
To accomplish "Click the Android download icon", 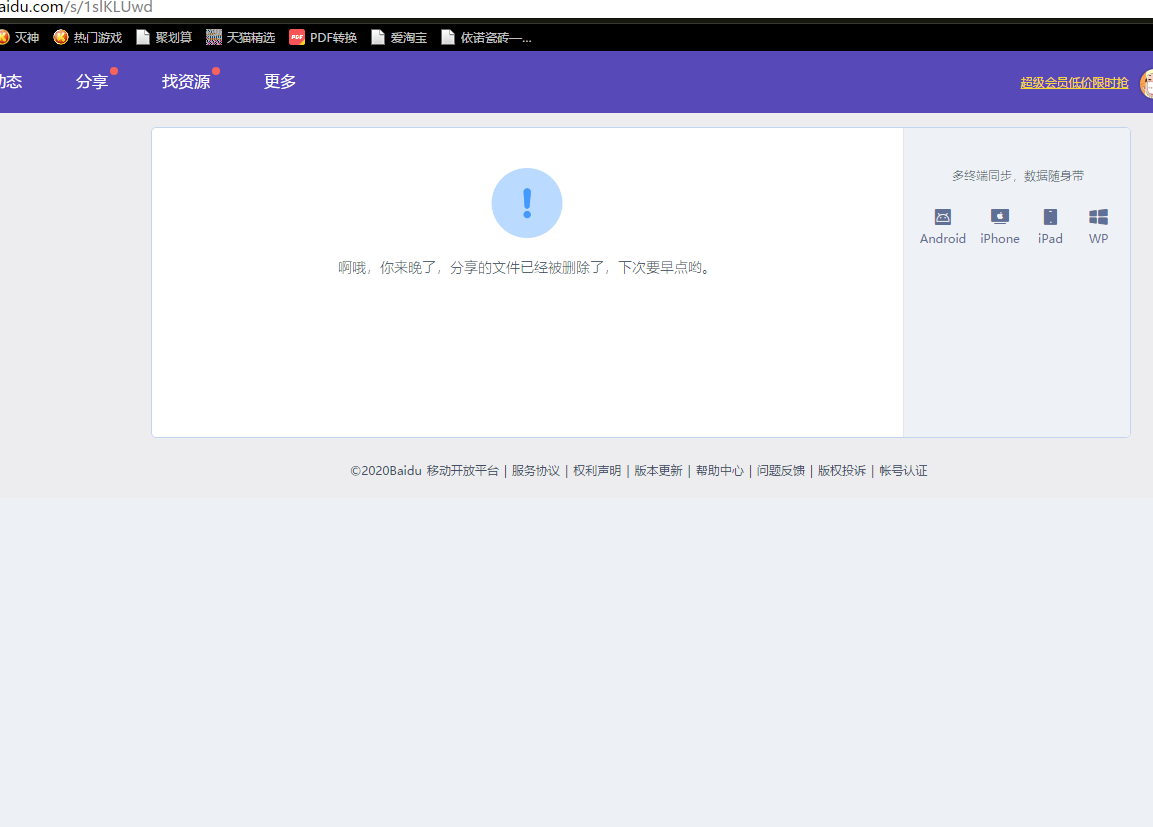I will point(942,217).
